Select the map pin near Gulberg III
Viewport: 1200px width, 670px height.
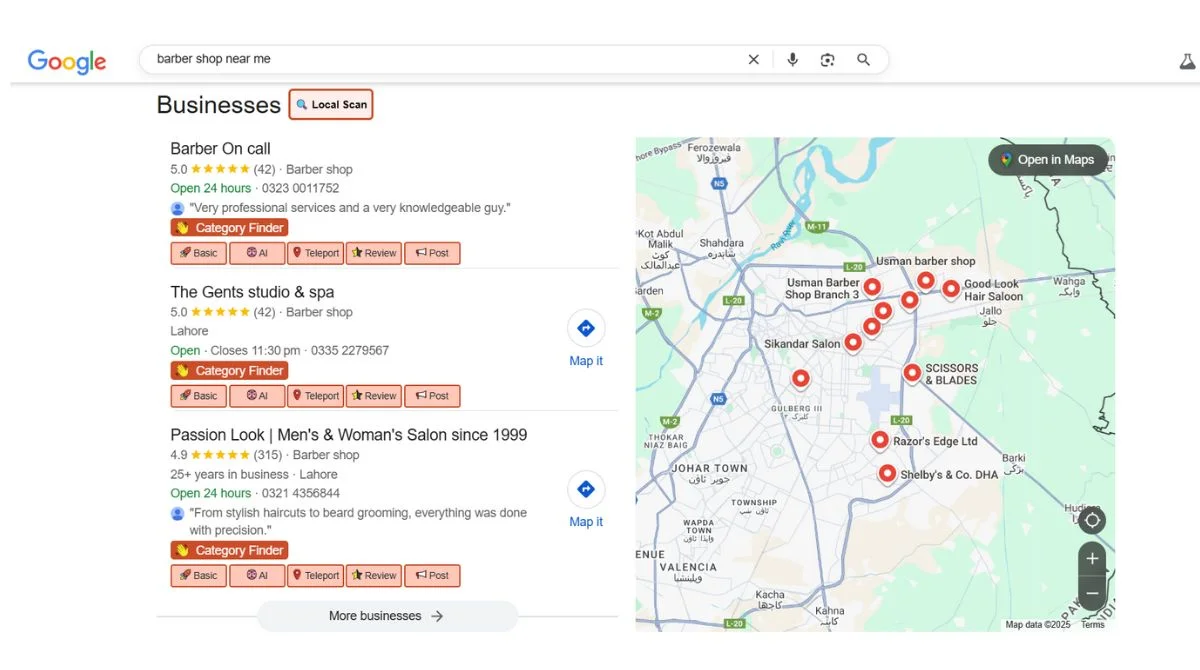(801, 378)
